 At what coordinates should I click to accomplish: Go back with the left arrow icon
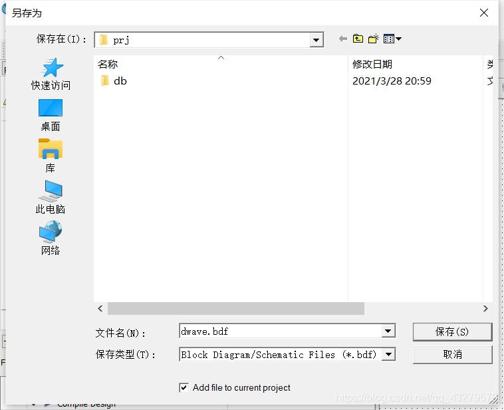coord(343,39)
